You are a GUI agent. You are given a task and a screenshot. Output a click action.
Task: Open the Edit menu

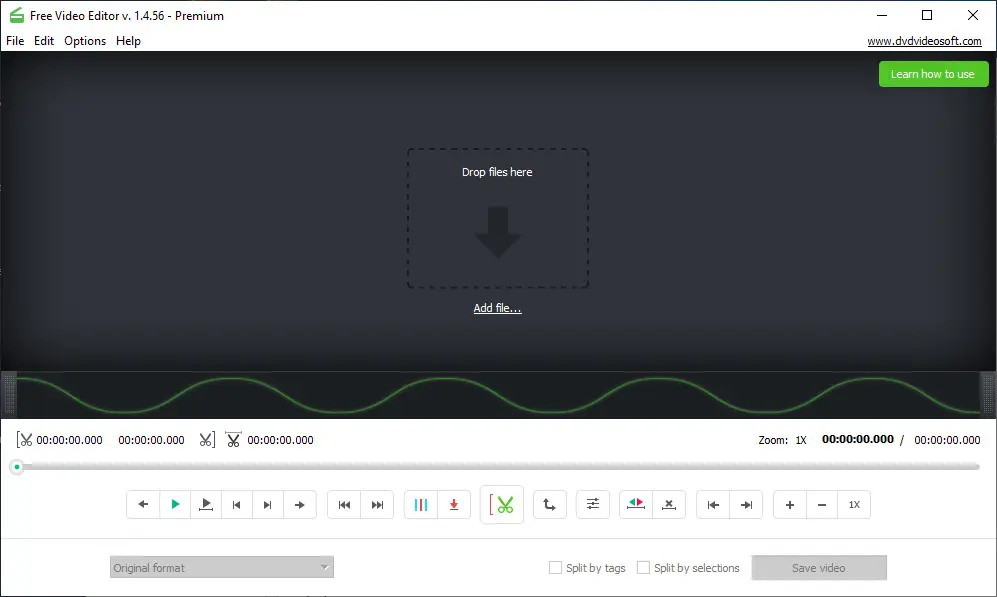(x=44, y=41)
